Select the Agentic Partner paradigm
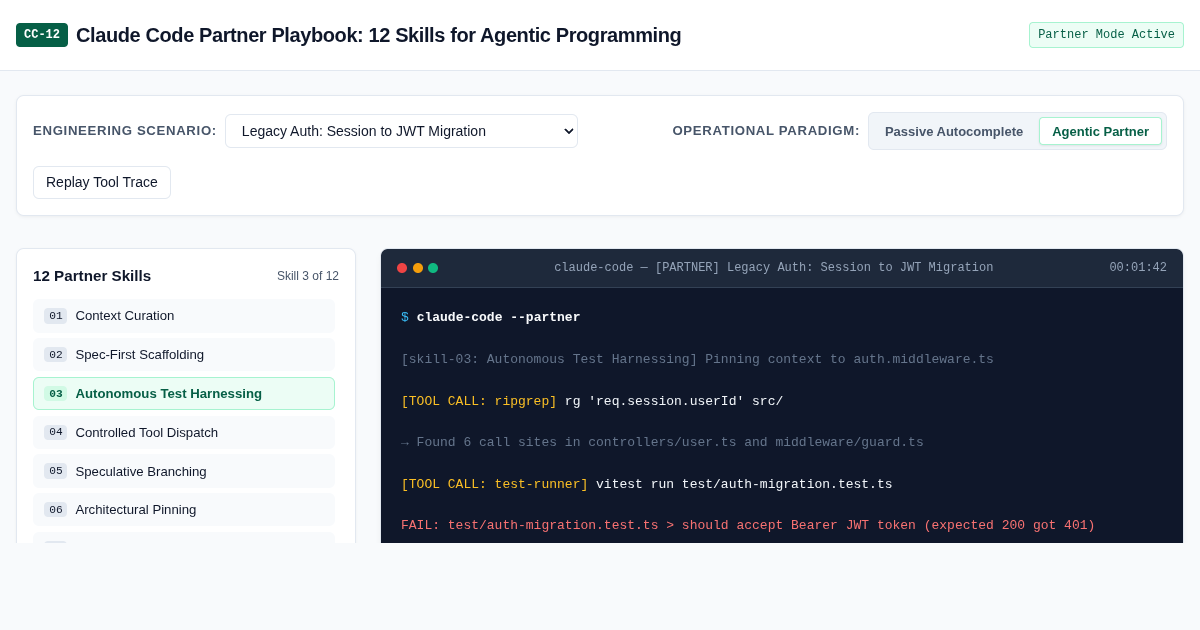Image resolution: width=1200 pixels, height=630 pixels. click(1100, 131)
